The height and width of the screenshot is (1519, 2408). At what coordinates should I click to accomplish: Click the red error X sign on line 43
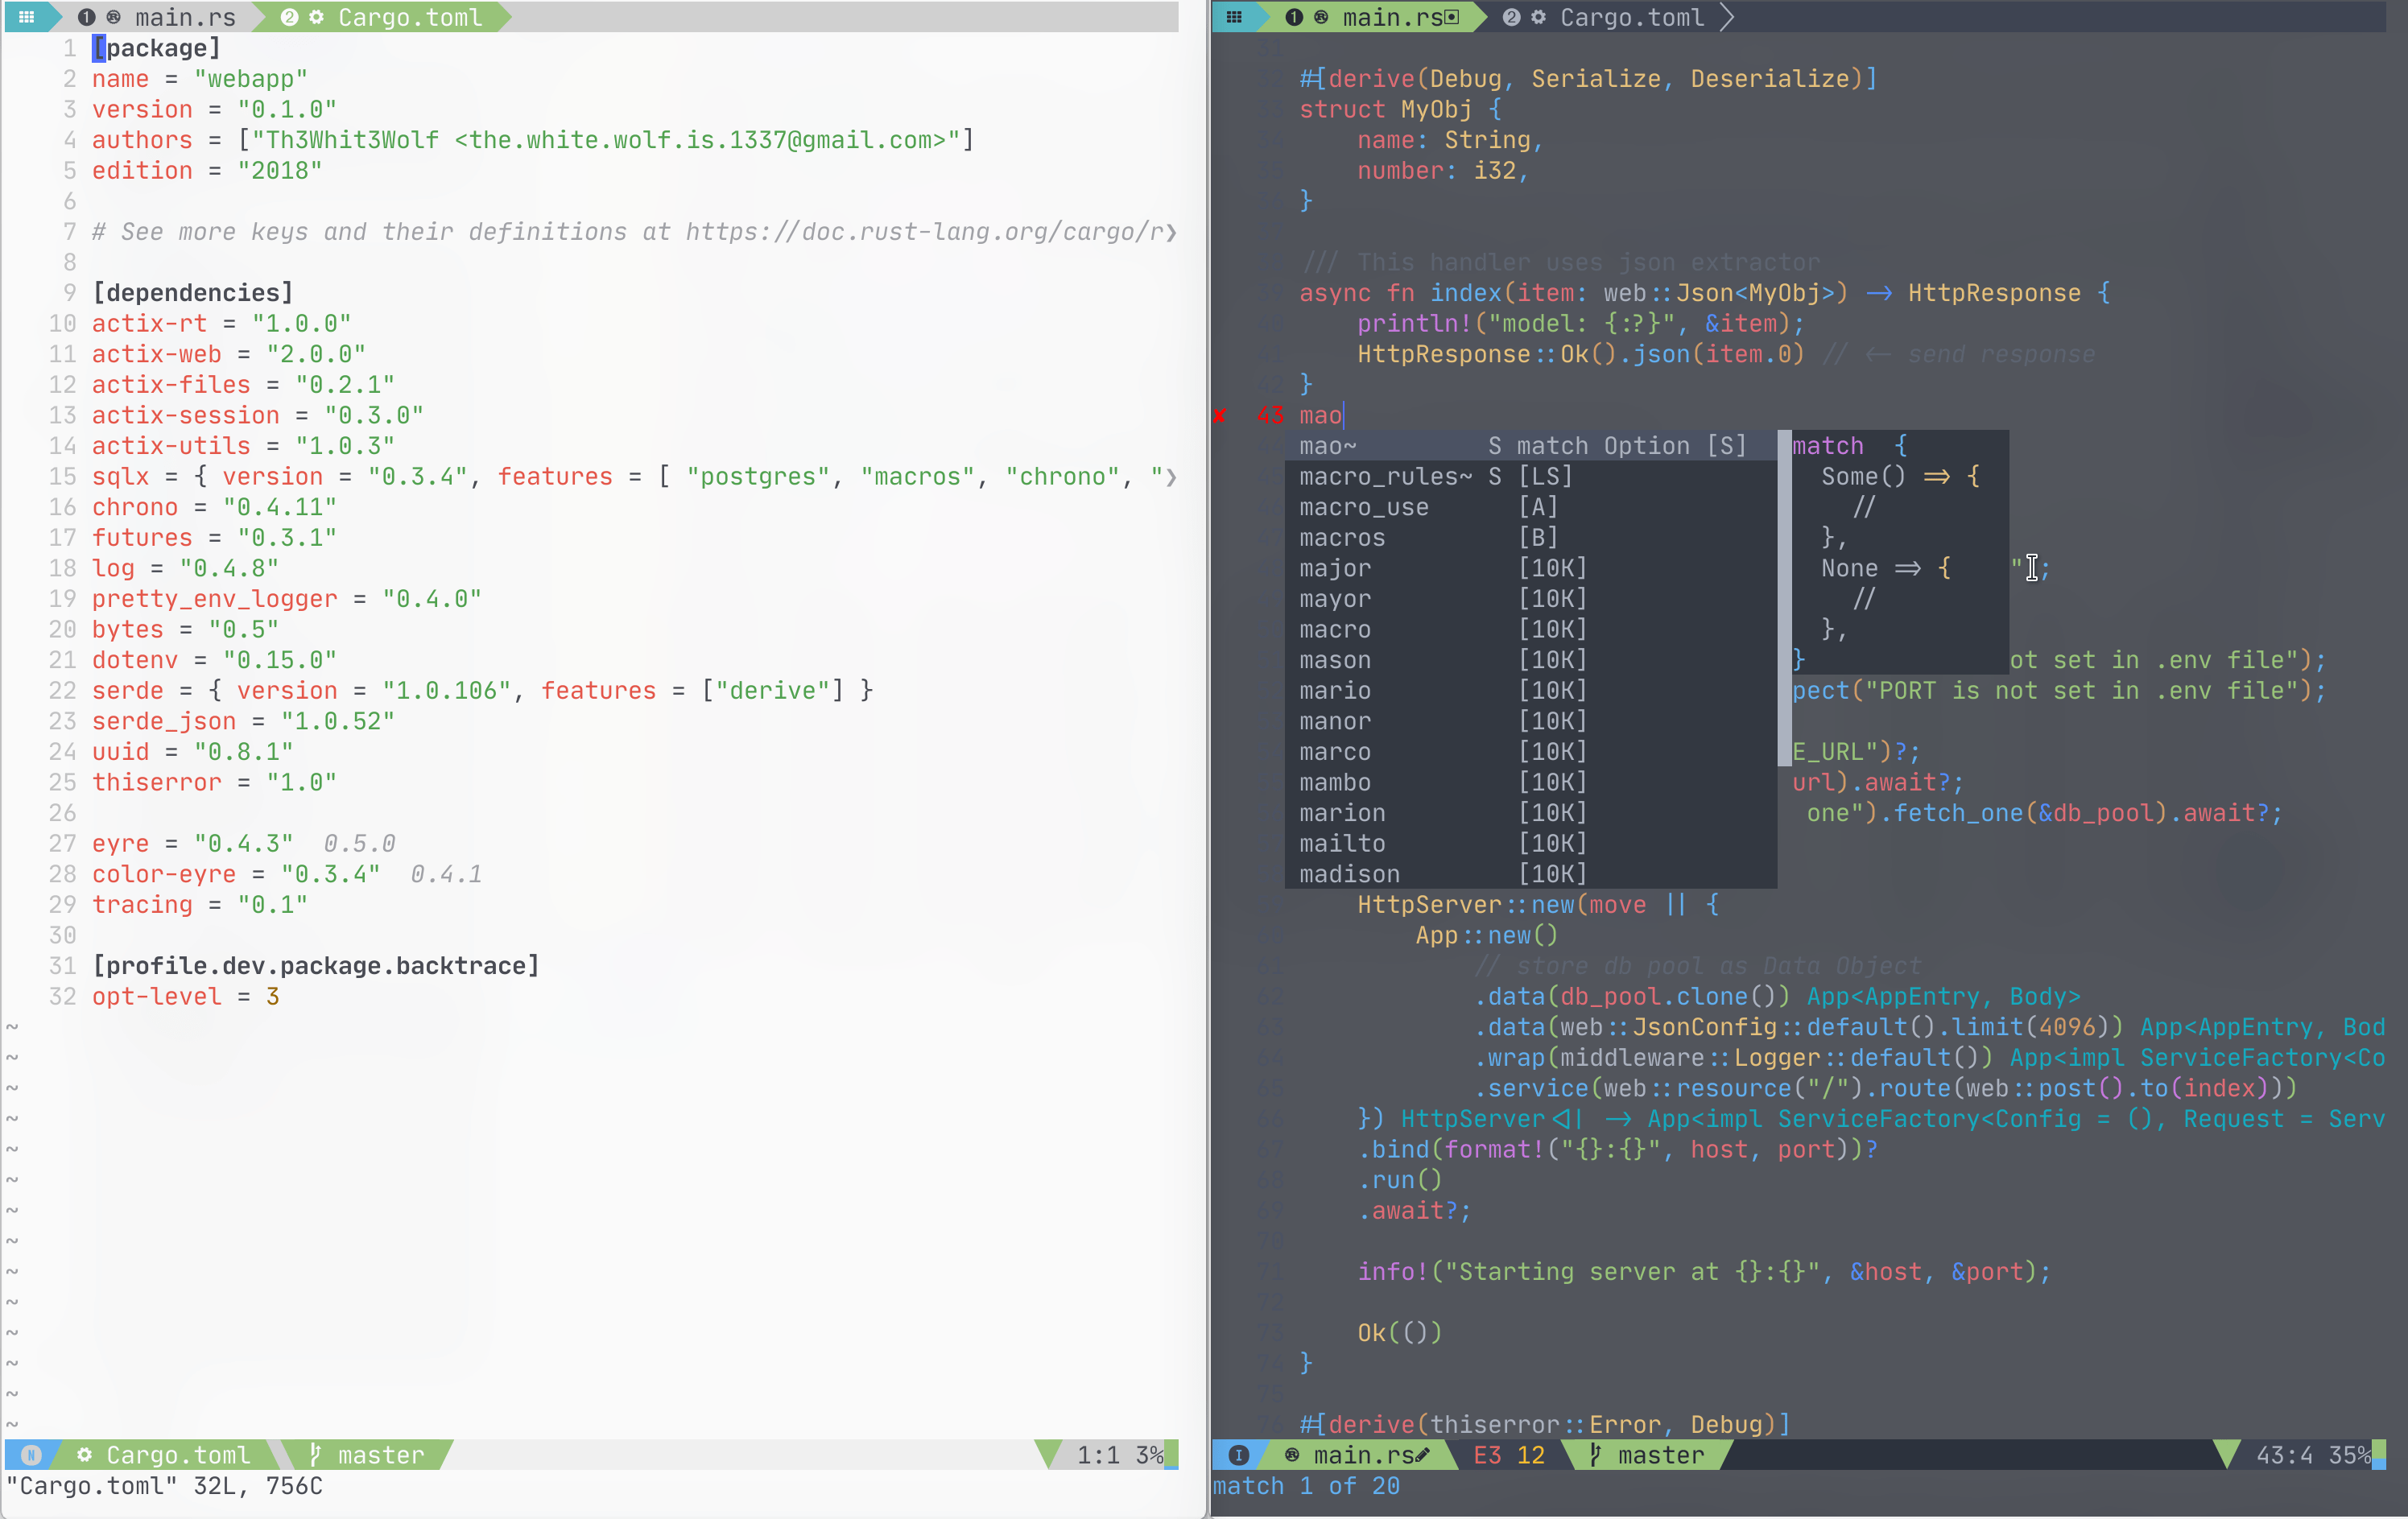pos(1220,415)
